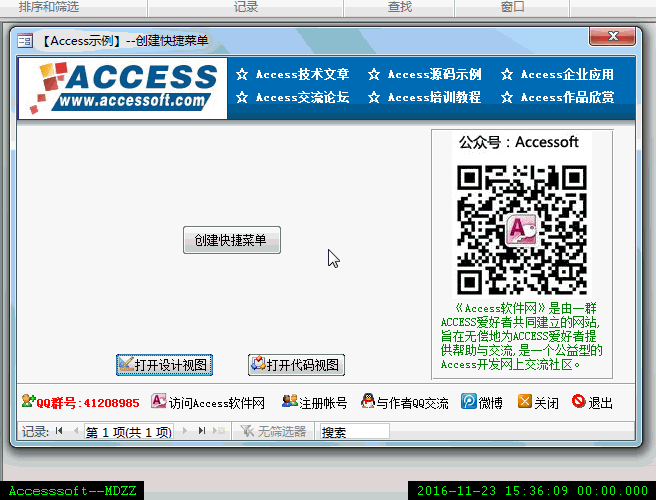Image resolution: width=656 pixels, height=500 pixels.
Task: Click the pencil-ruler icon on 打开设计视图
Action: pyautogui.click(x=126, y=364)
